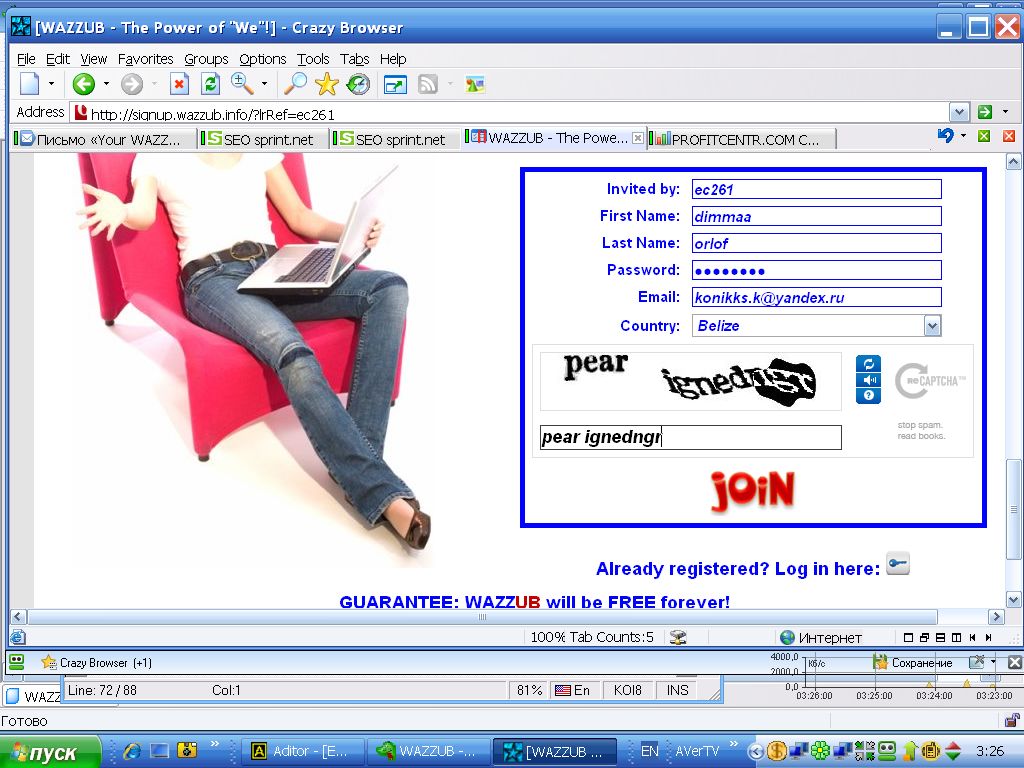Viewport: 1024px width, 768px height.
Task: Click the First Name field with dimmaa
Action: click(816, 216)
